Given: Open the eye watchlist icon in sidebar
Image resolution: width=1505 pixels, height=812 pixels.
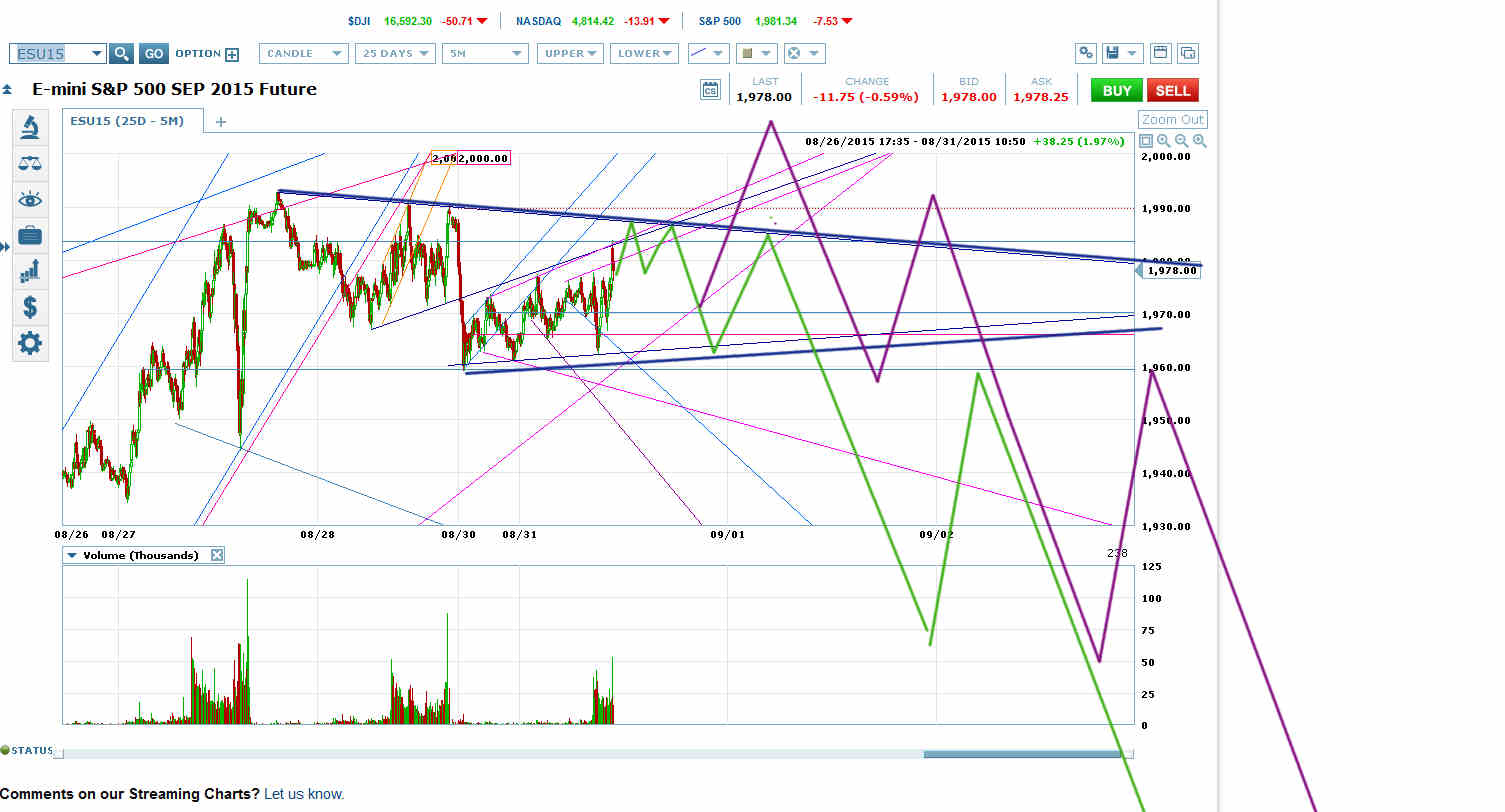Looking at the screenshot, I should click(30, 199).
